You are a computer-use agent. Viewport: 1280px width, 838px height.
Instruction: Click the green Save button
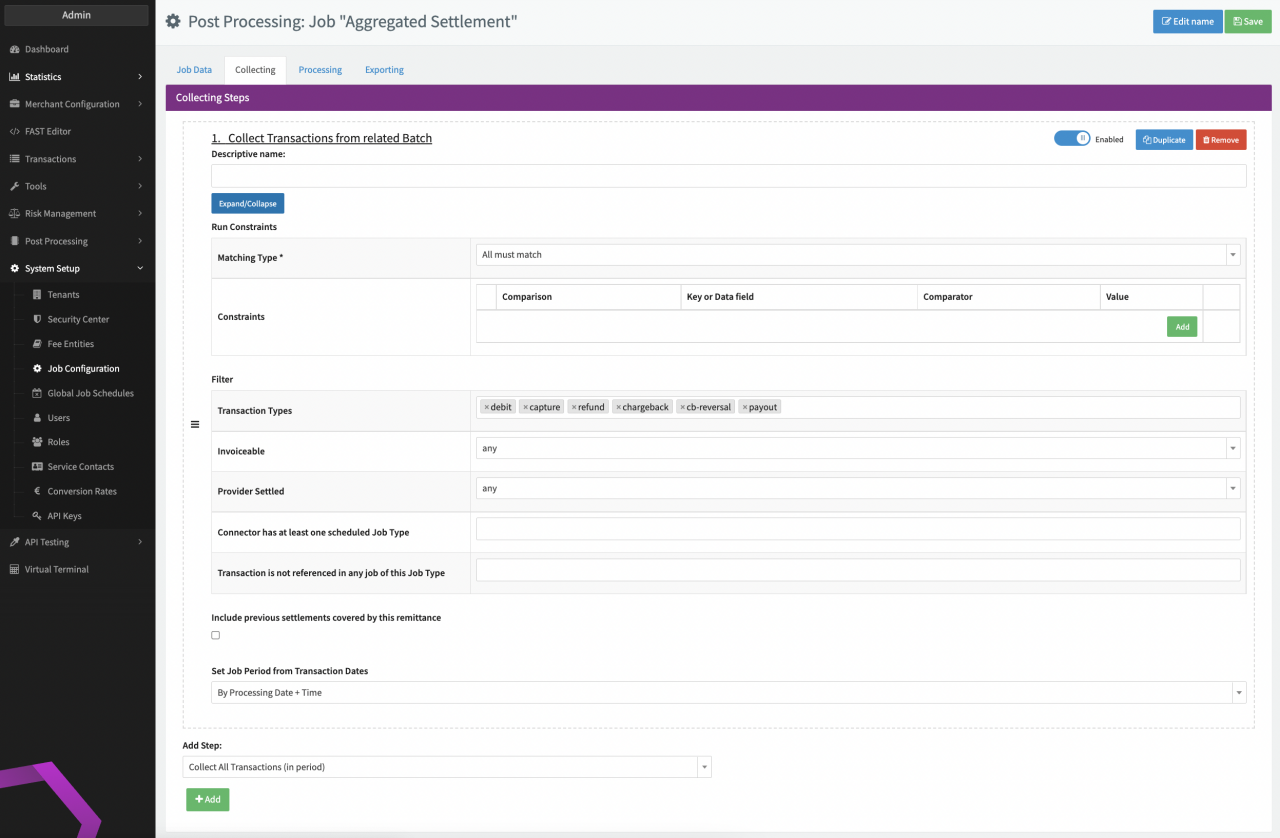tap(1247, 22)
